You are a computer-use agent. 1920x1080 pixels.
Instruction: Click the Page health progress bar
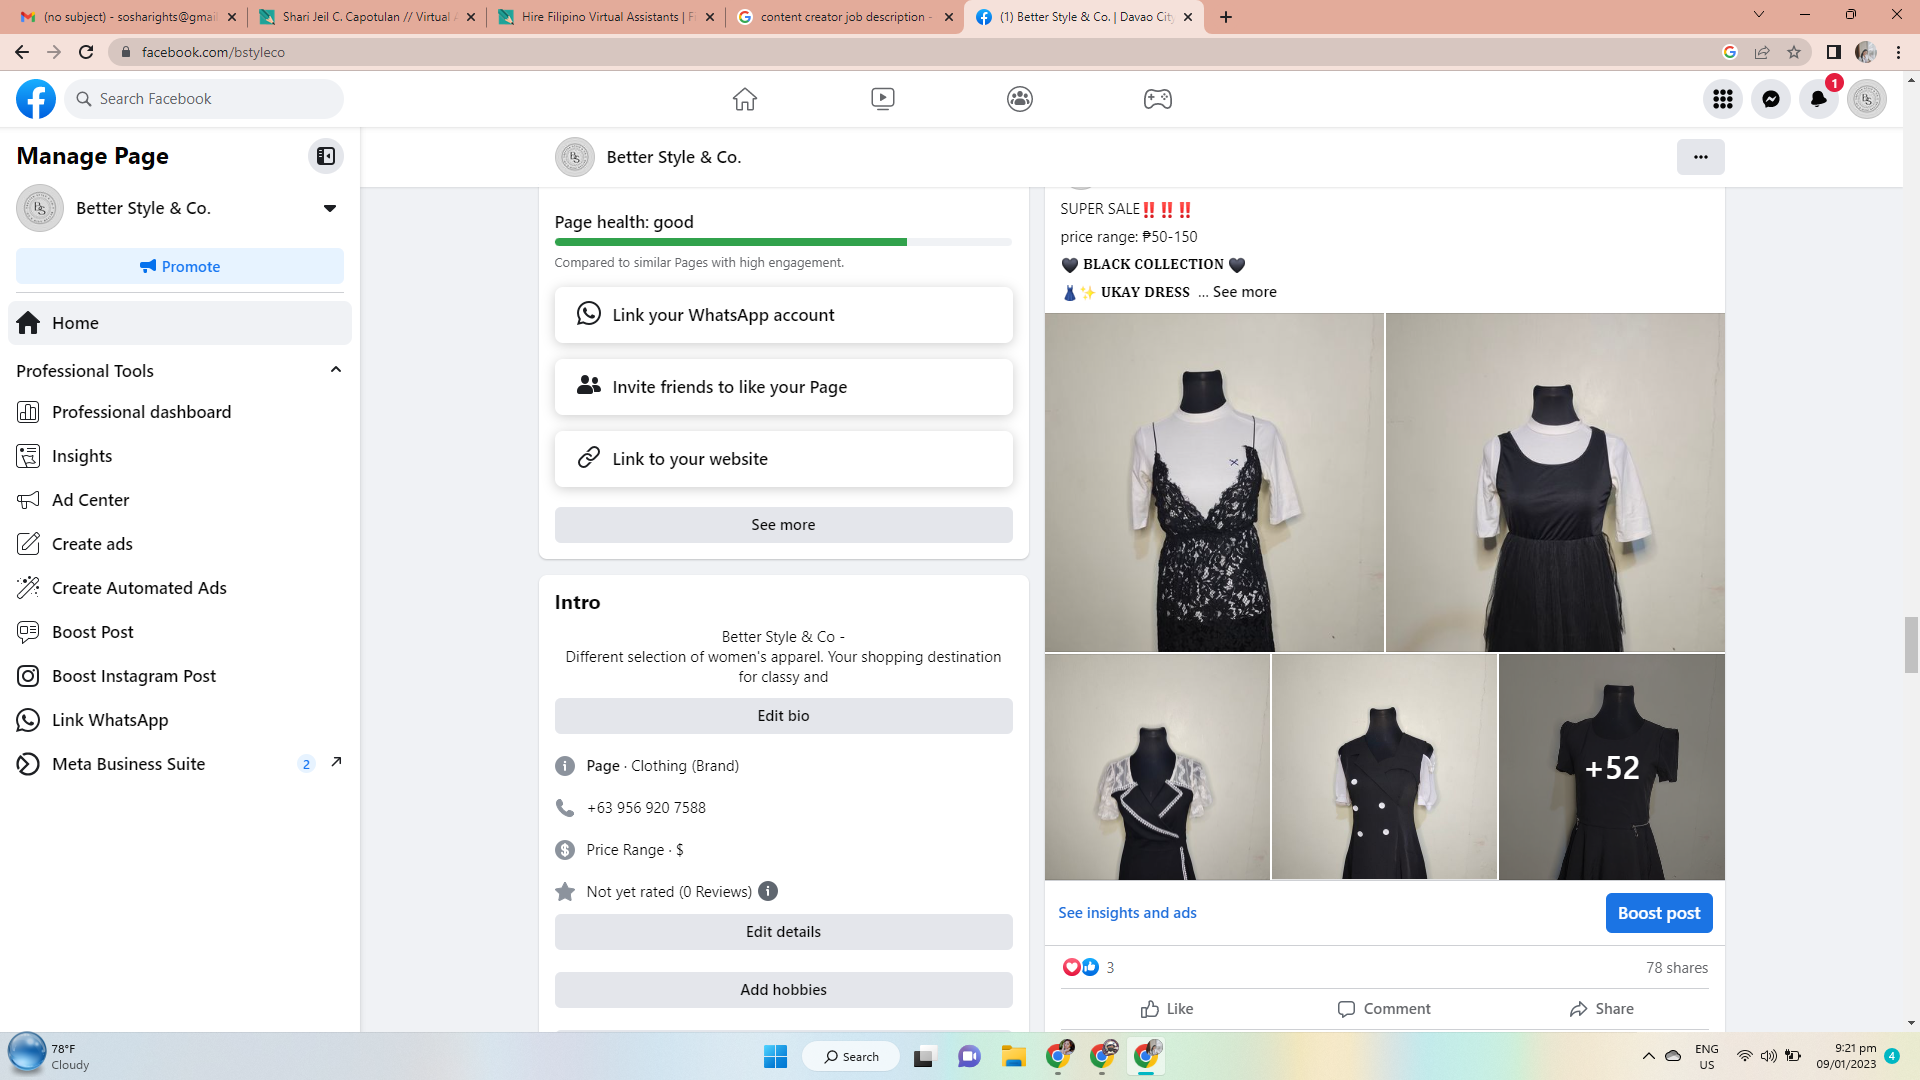[x=782, y=242]
